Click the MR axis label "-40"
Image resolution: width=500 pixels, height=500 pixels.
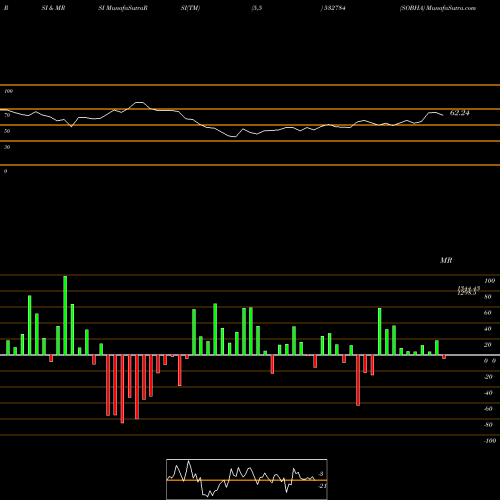[x=488, y=393]
